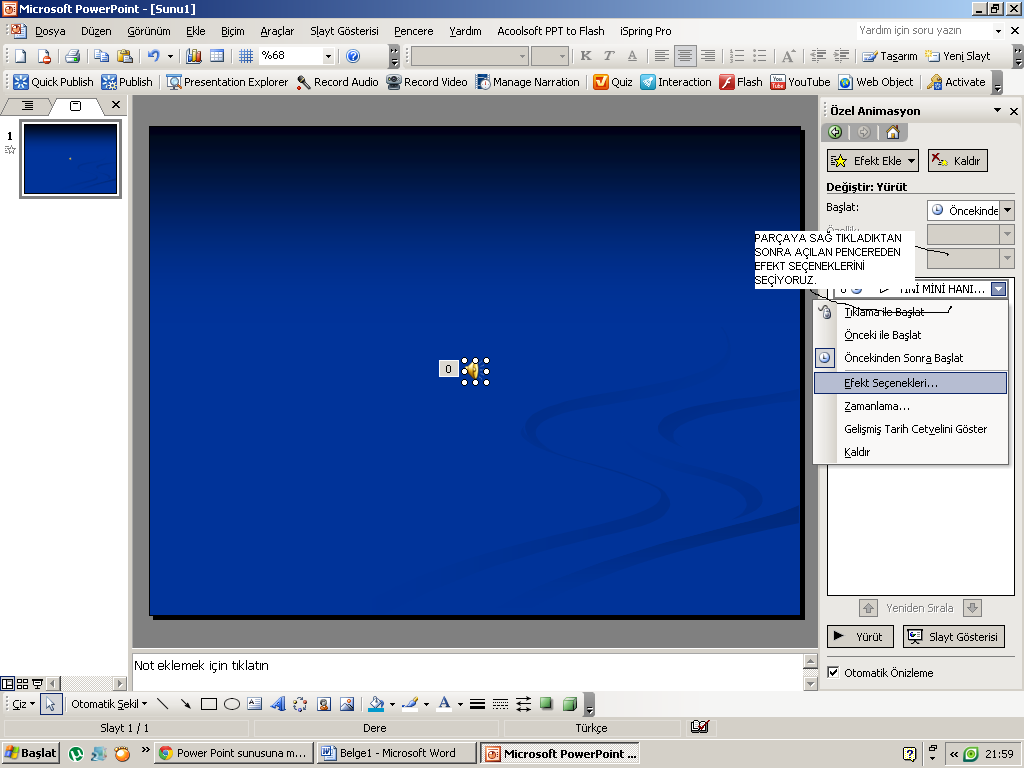Image resolution: width=1024 pixels, height=768 pixels.
Task: Click the sound speaker icon on slide
Action: point(471,370)
